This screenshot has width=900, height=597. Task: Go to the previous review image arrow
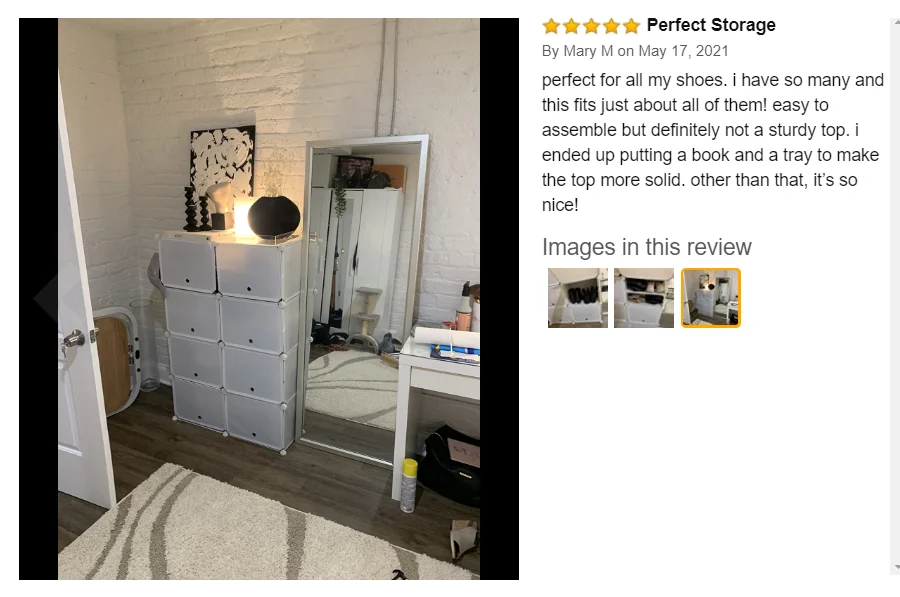click(45, 297)
